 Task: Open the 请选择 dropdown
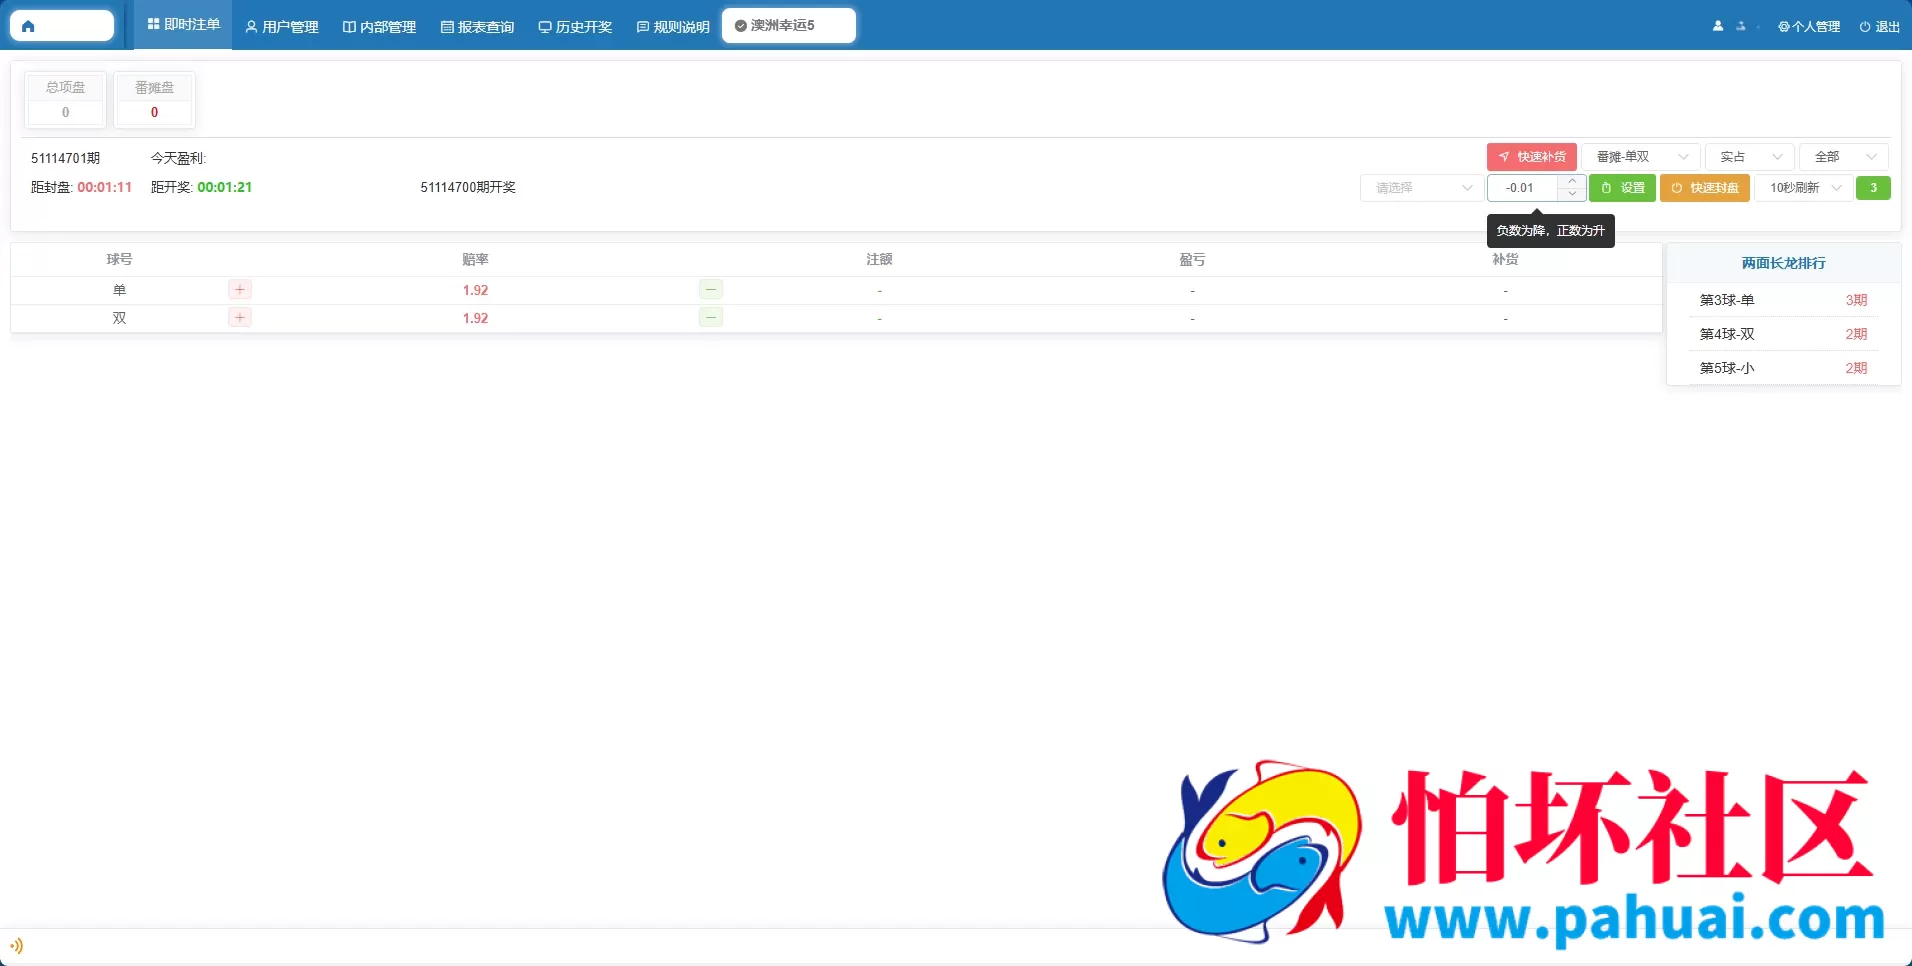click(1422, 188)
